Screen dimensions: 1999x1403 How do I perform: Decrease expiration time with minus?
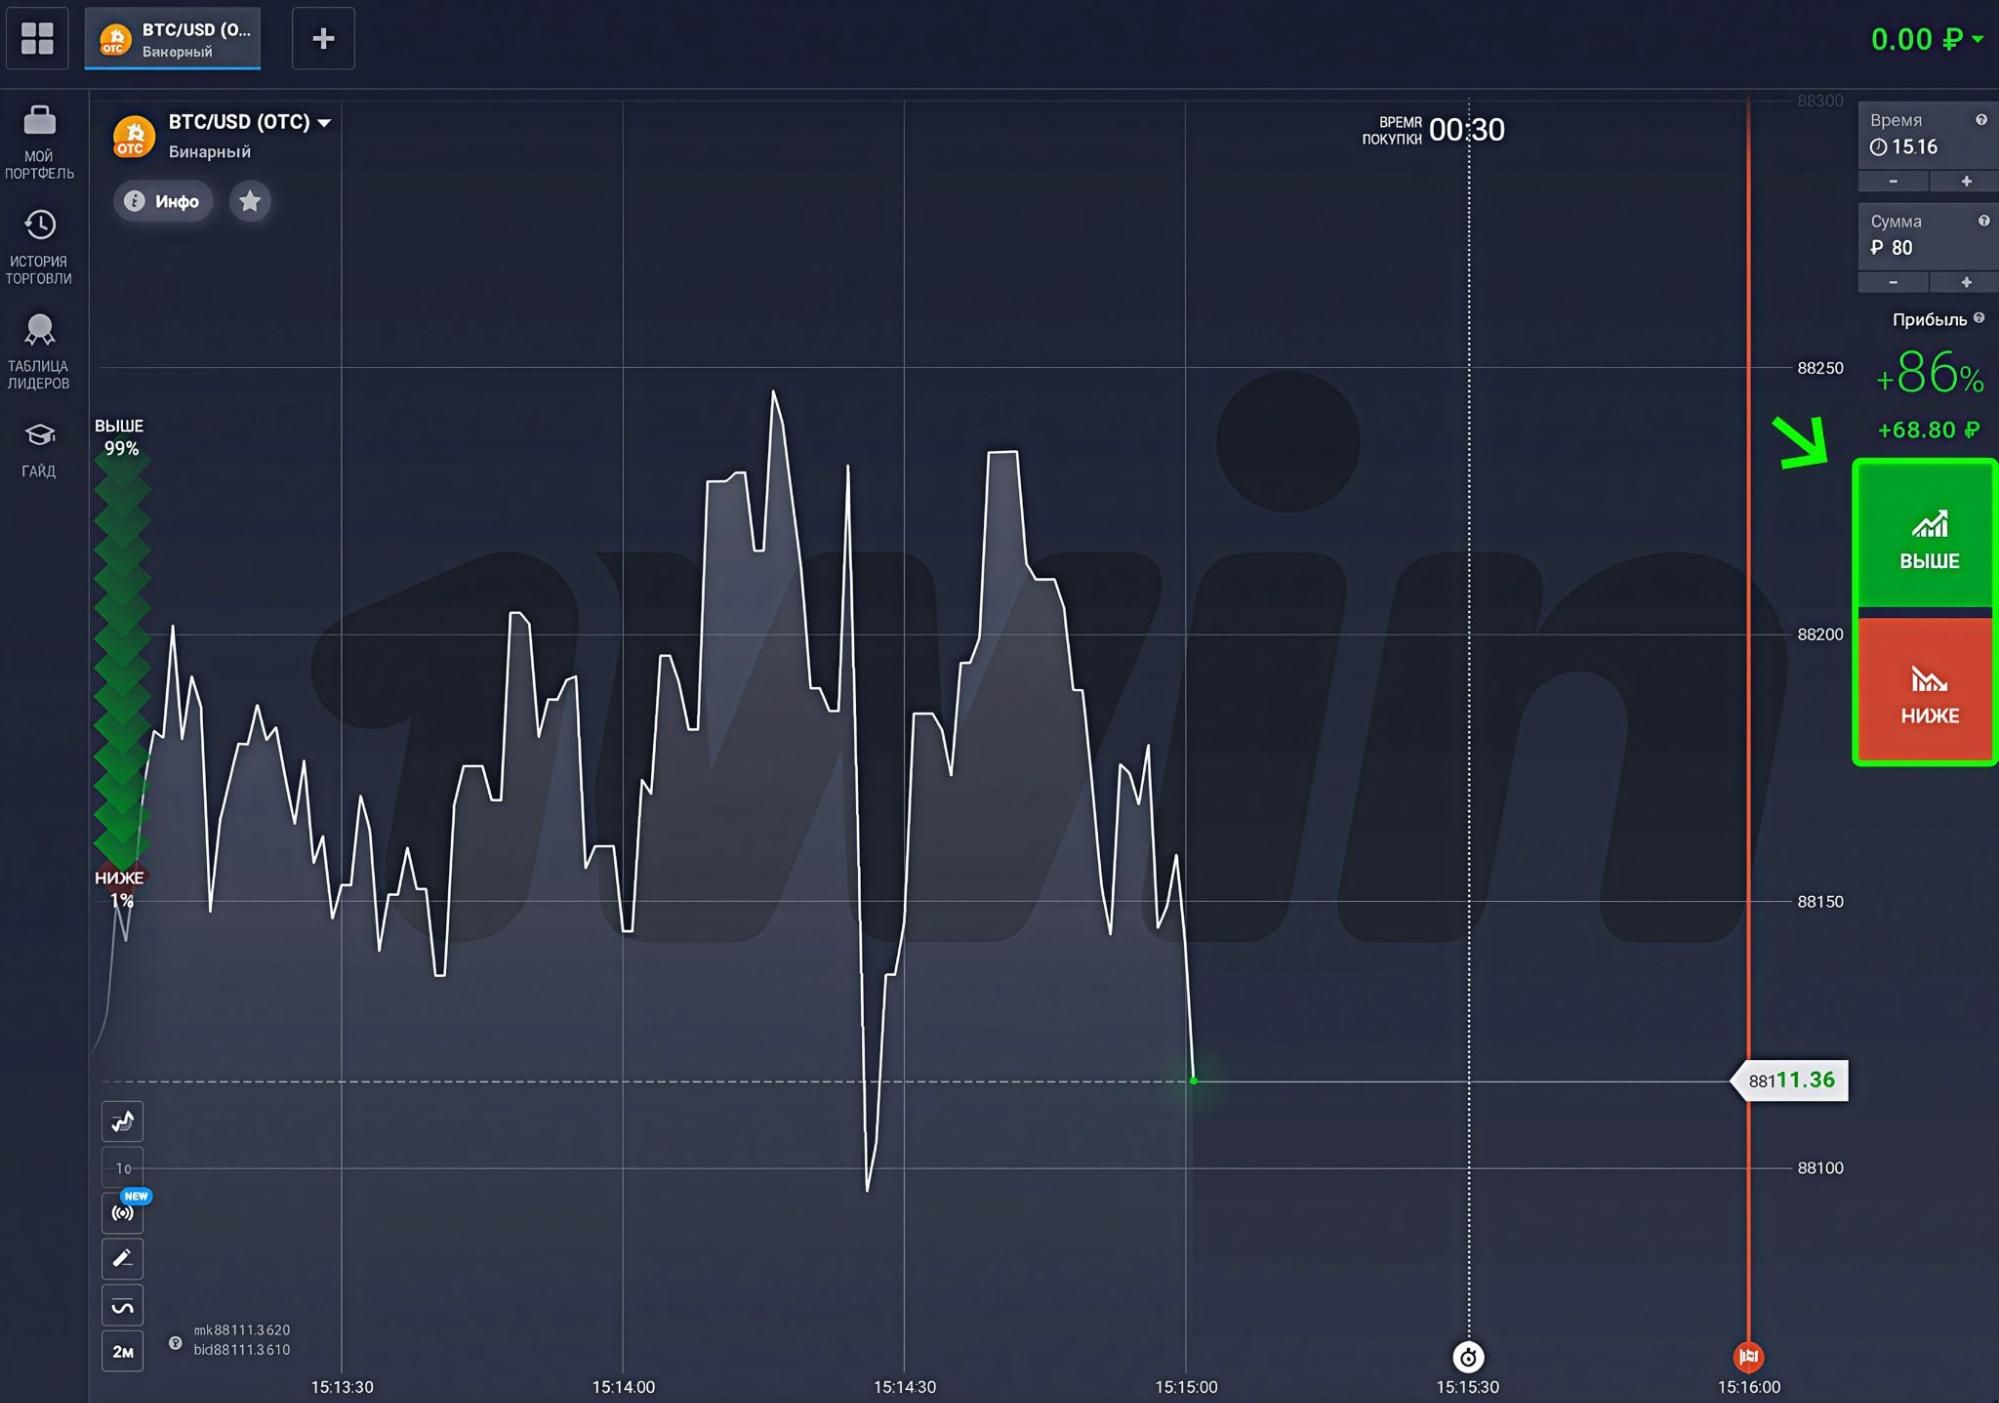[x=1893, y=181]
